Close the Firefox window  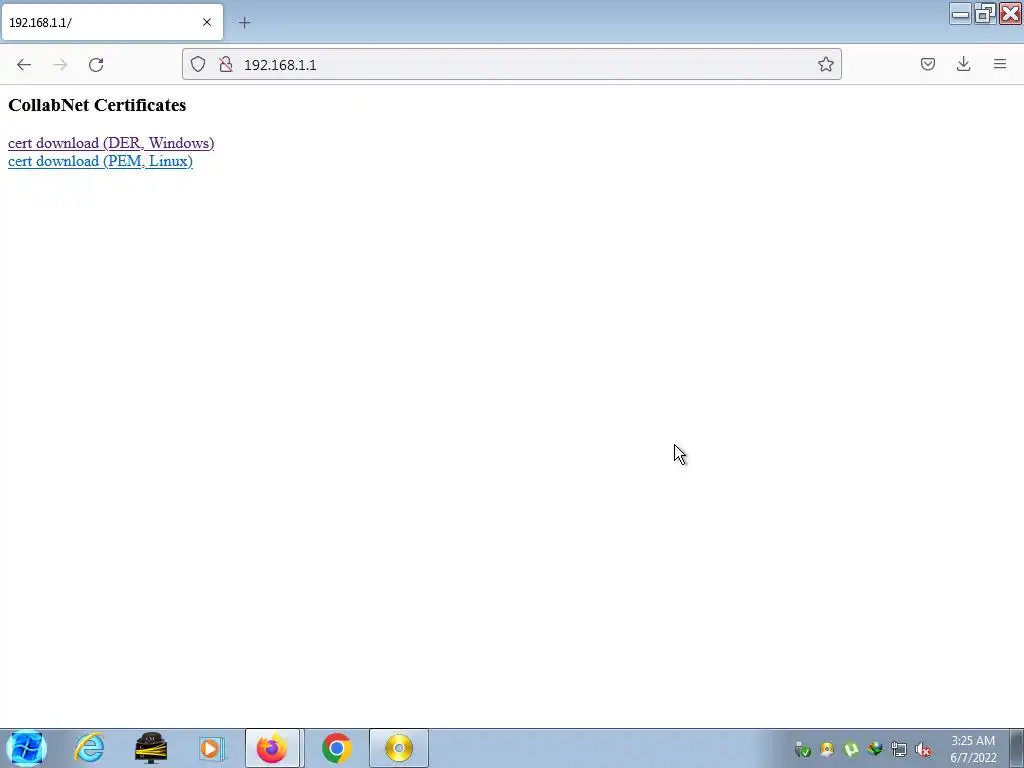point(1010,14)
